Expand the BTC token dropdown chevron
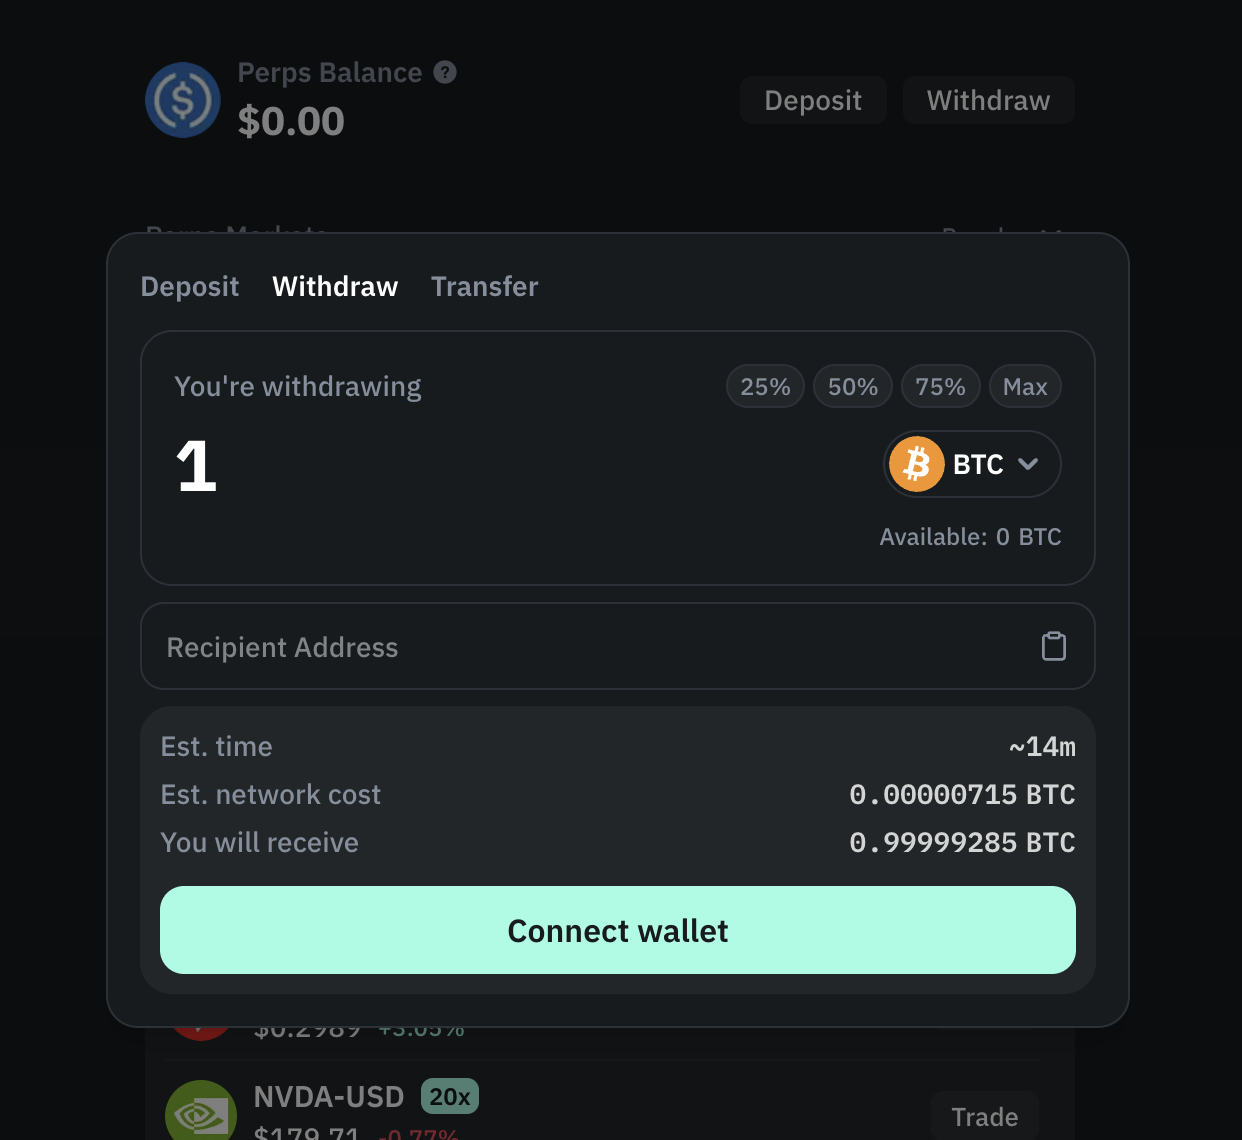The width and height of the screenshot is (1242, 1140). click(x=1028, y=464)
